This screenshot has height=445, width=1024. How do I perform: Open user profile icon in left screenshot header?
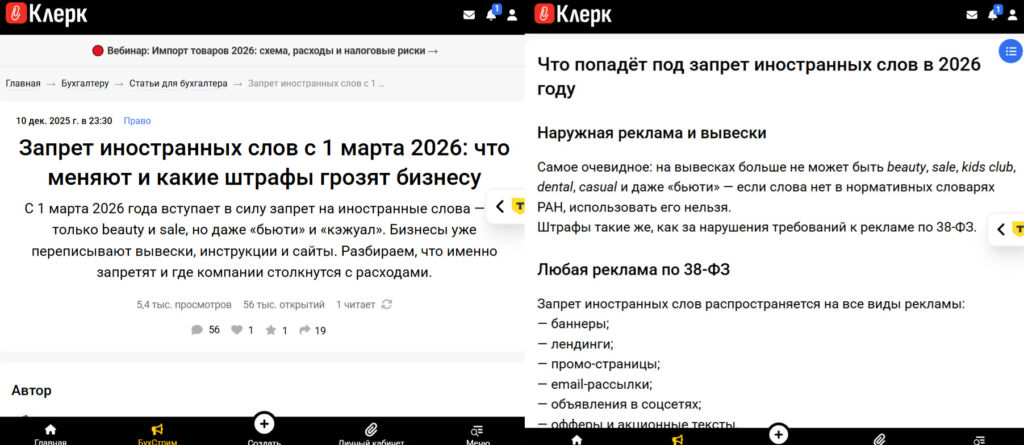pos(513,15)
